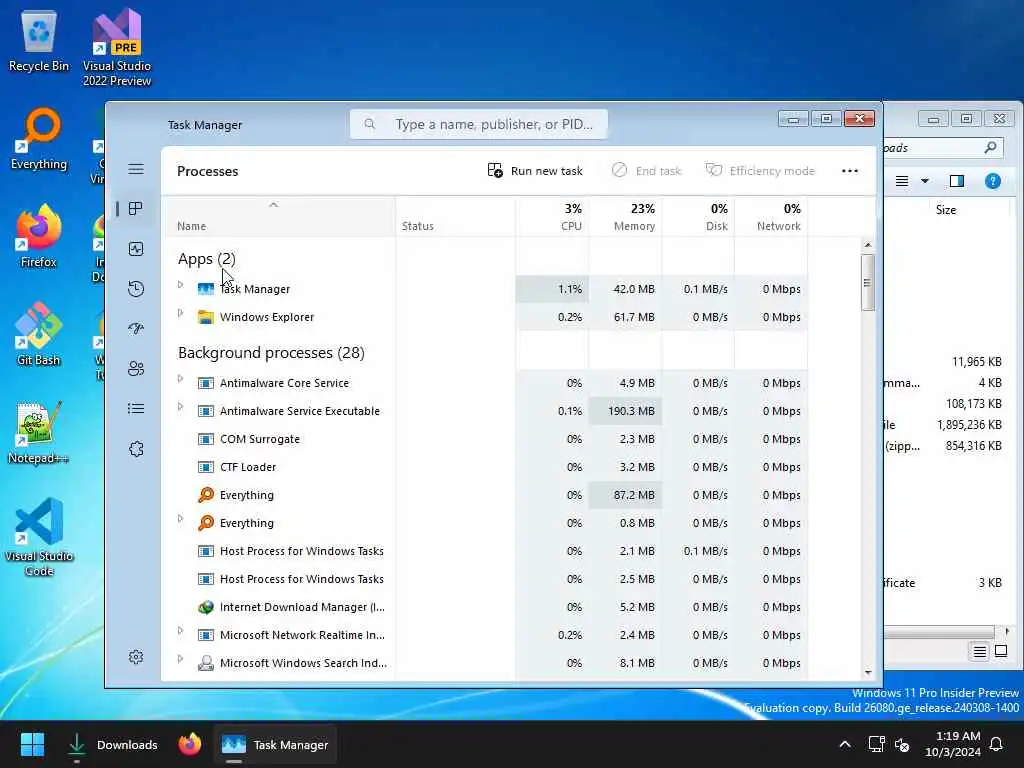Open the three-dots more options menu

coord(850,171)
